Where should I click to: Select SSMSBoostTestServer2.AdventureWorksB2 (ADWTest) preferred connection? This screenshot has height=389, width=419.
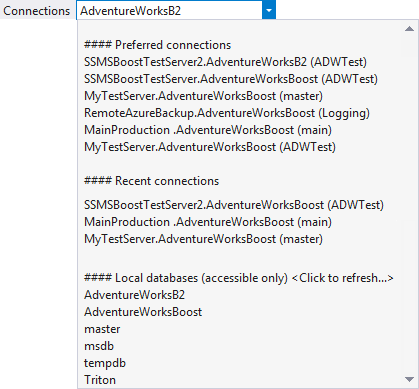225,62
